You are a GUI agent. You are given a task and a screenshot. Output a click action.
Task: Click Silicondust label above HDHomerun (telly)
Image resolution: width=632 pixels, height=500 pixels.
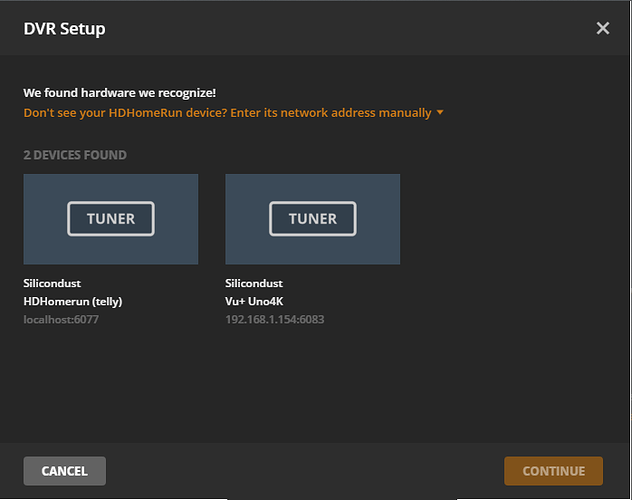(52, 283)
